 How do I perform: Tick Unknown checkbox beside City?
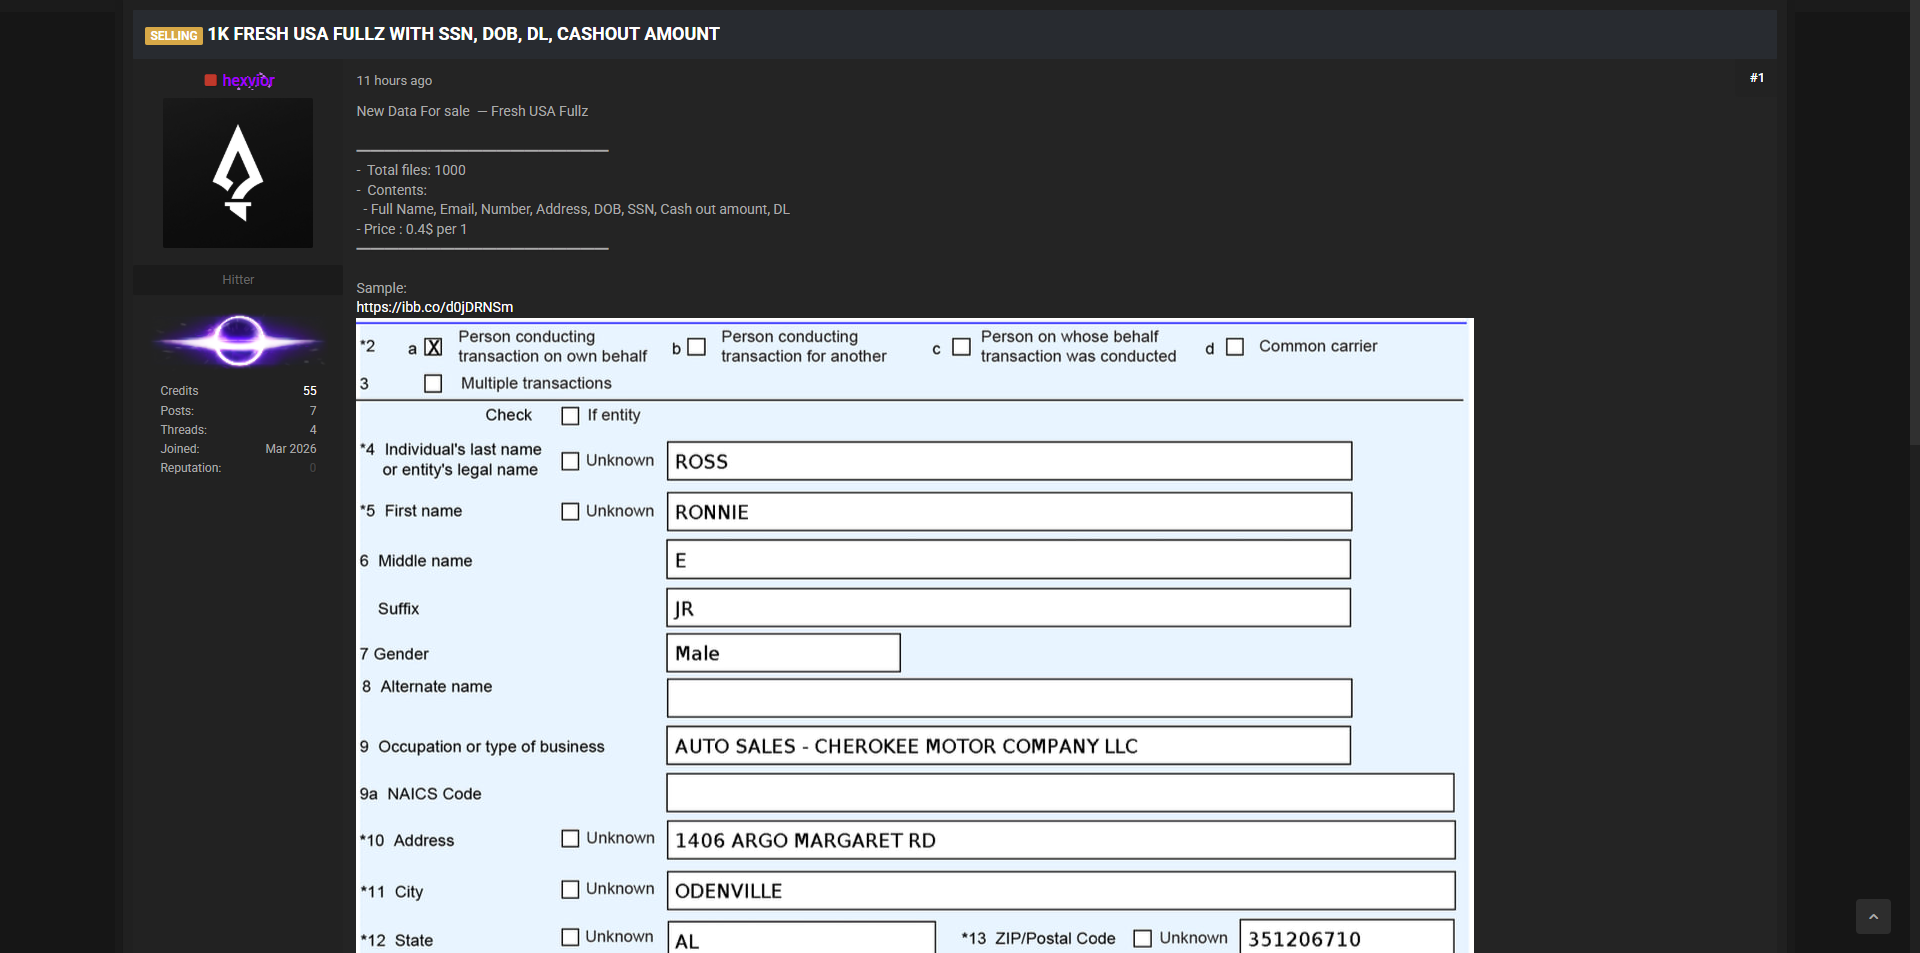(x=570, y=890)
